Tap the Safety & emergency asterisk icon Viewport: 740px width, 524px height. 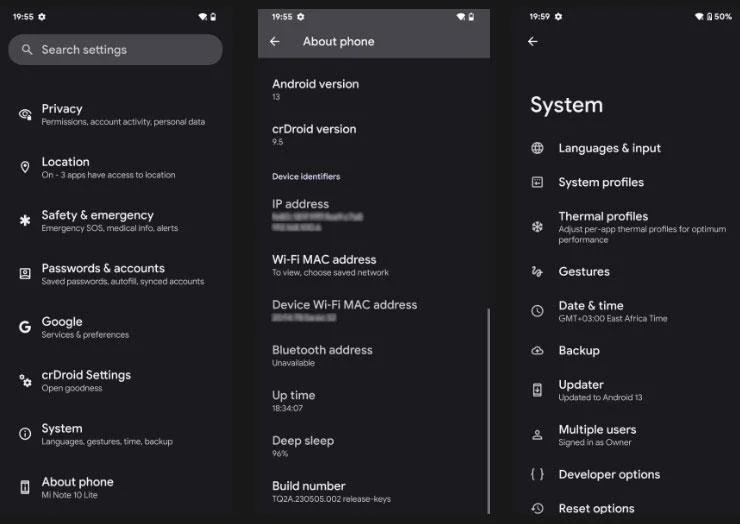click(x=25, y=220)
